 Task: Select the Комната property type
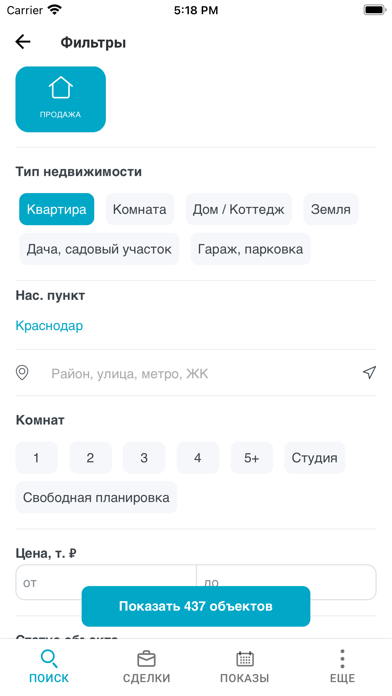pos(139,209)
